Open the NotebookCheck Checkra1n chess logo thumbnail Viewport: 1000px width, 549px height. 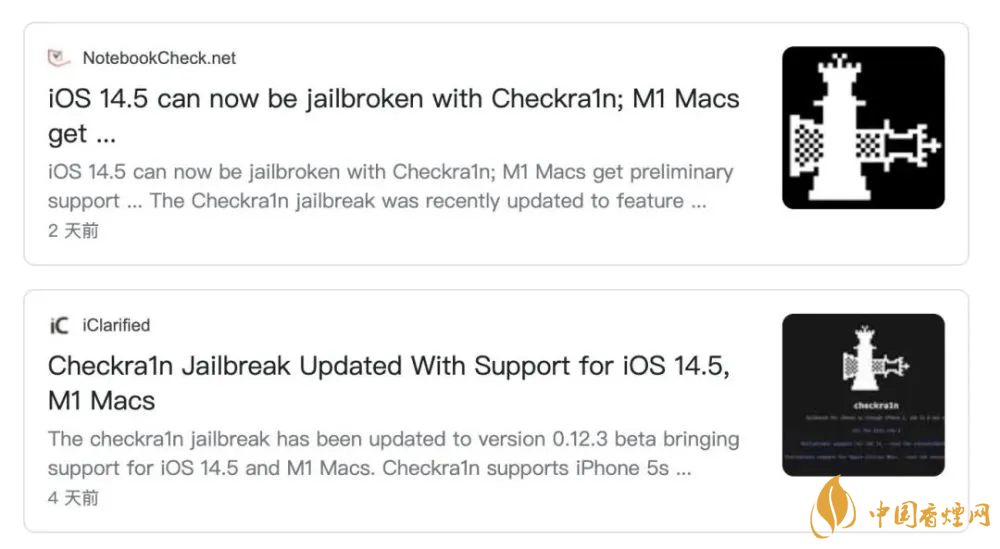(863, 128)
